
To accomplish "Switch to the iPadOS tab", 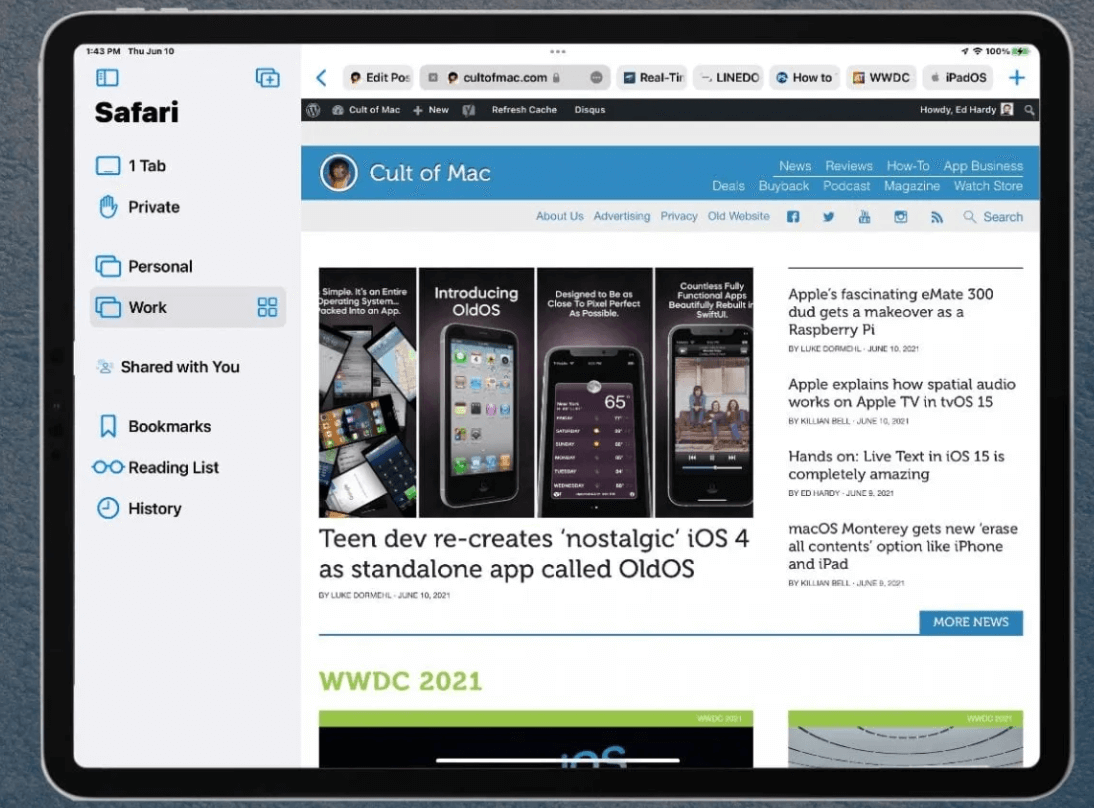I will click(958, 77).
